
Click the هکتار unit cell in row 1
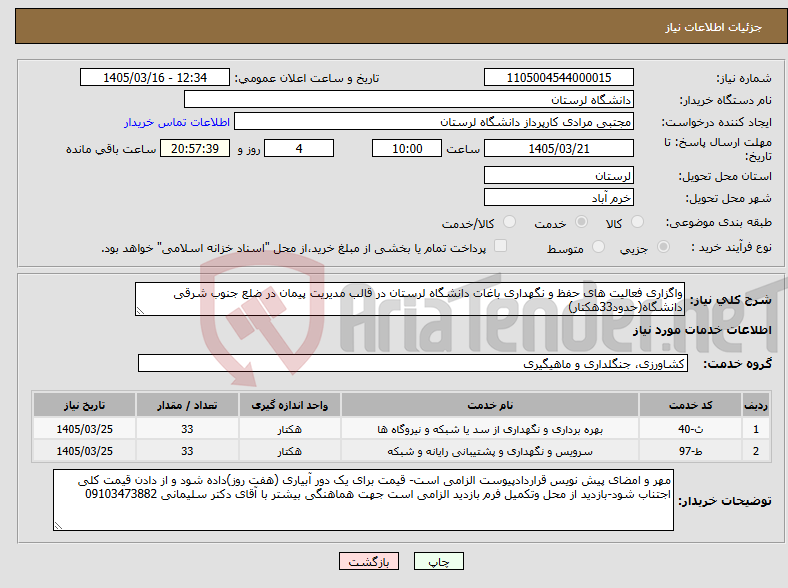[289, 429]
